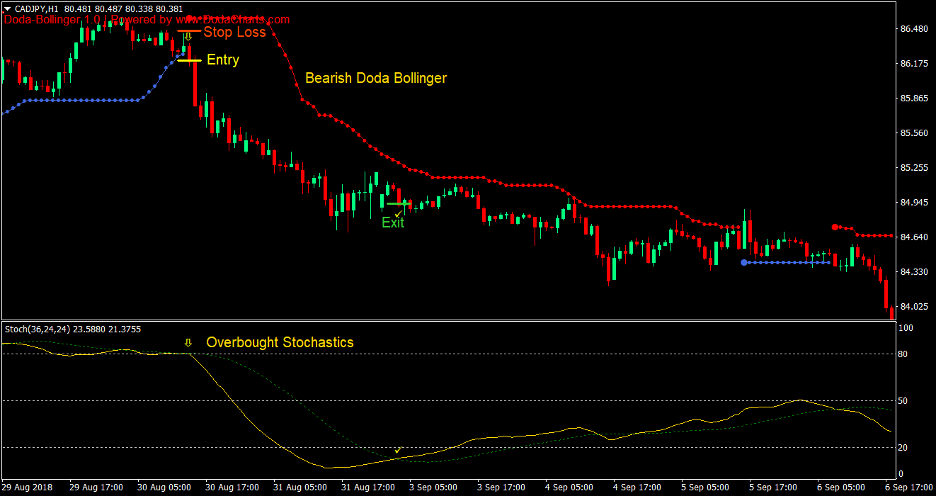The width and height of the screenshot is (936, 496).
Task: Click the 30 Aug 17:00 time label
Action: pos(232,488)
